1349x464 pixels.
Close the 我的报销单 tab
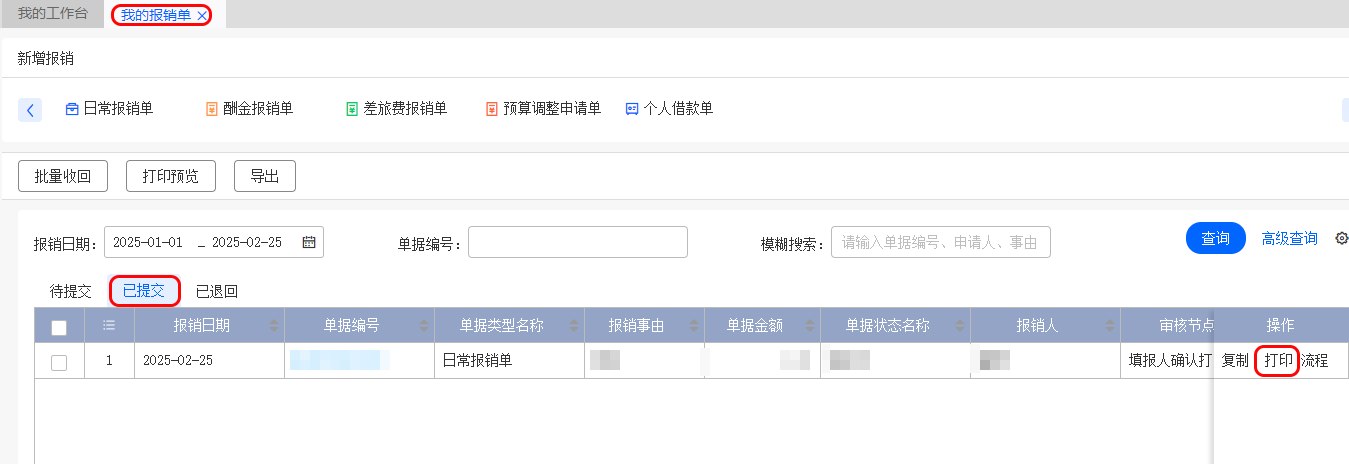[203, 15]
